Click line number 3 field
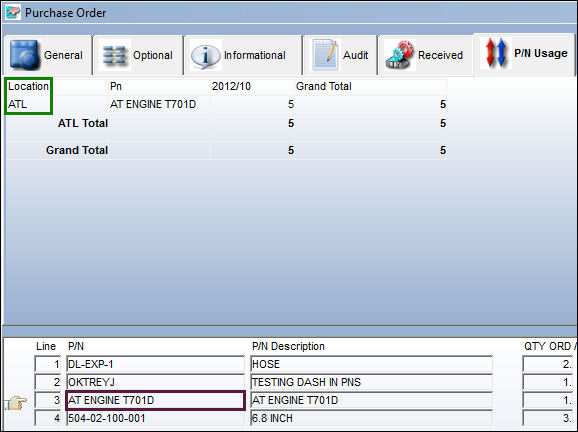This screenshot has width=578, height=432. (48, 400)
